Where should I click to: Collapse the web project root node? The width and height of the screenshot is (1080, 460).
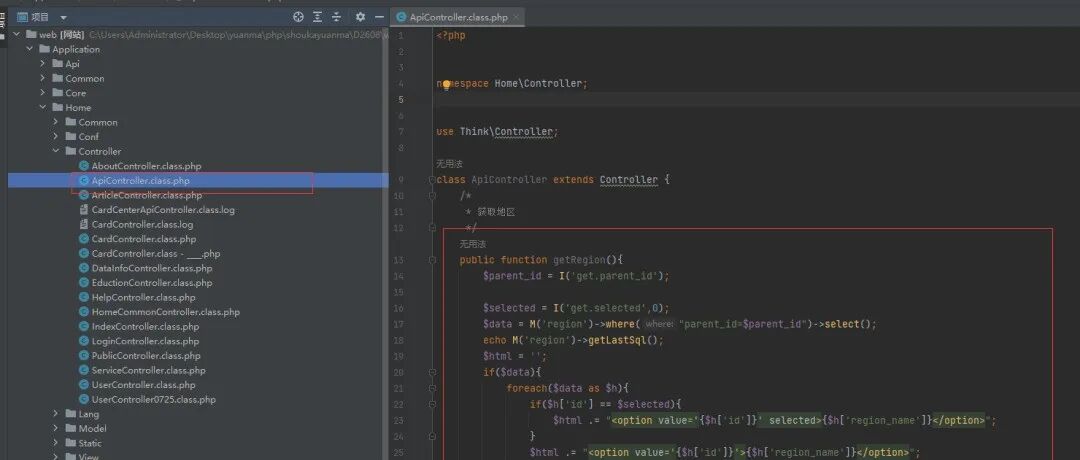[x=17, y=34]
